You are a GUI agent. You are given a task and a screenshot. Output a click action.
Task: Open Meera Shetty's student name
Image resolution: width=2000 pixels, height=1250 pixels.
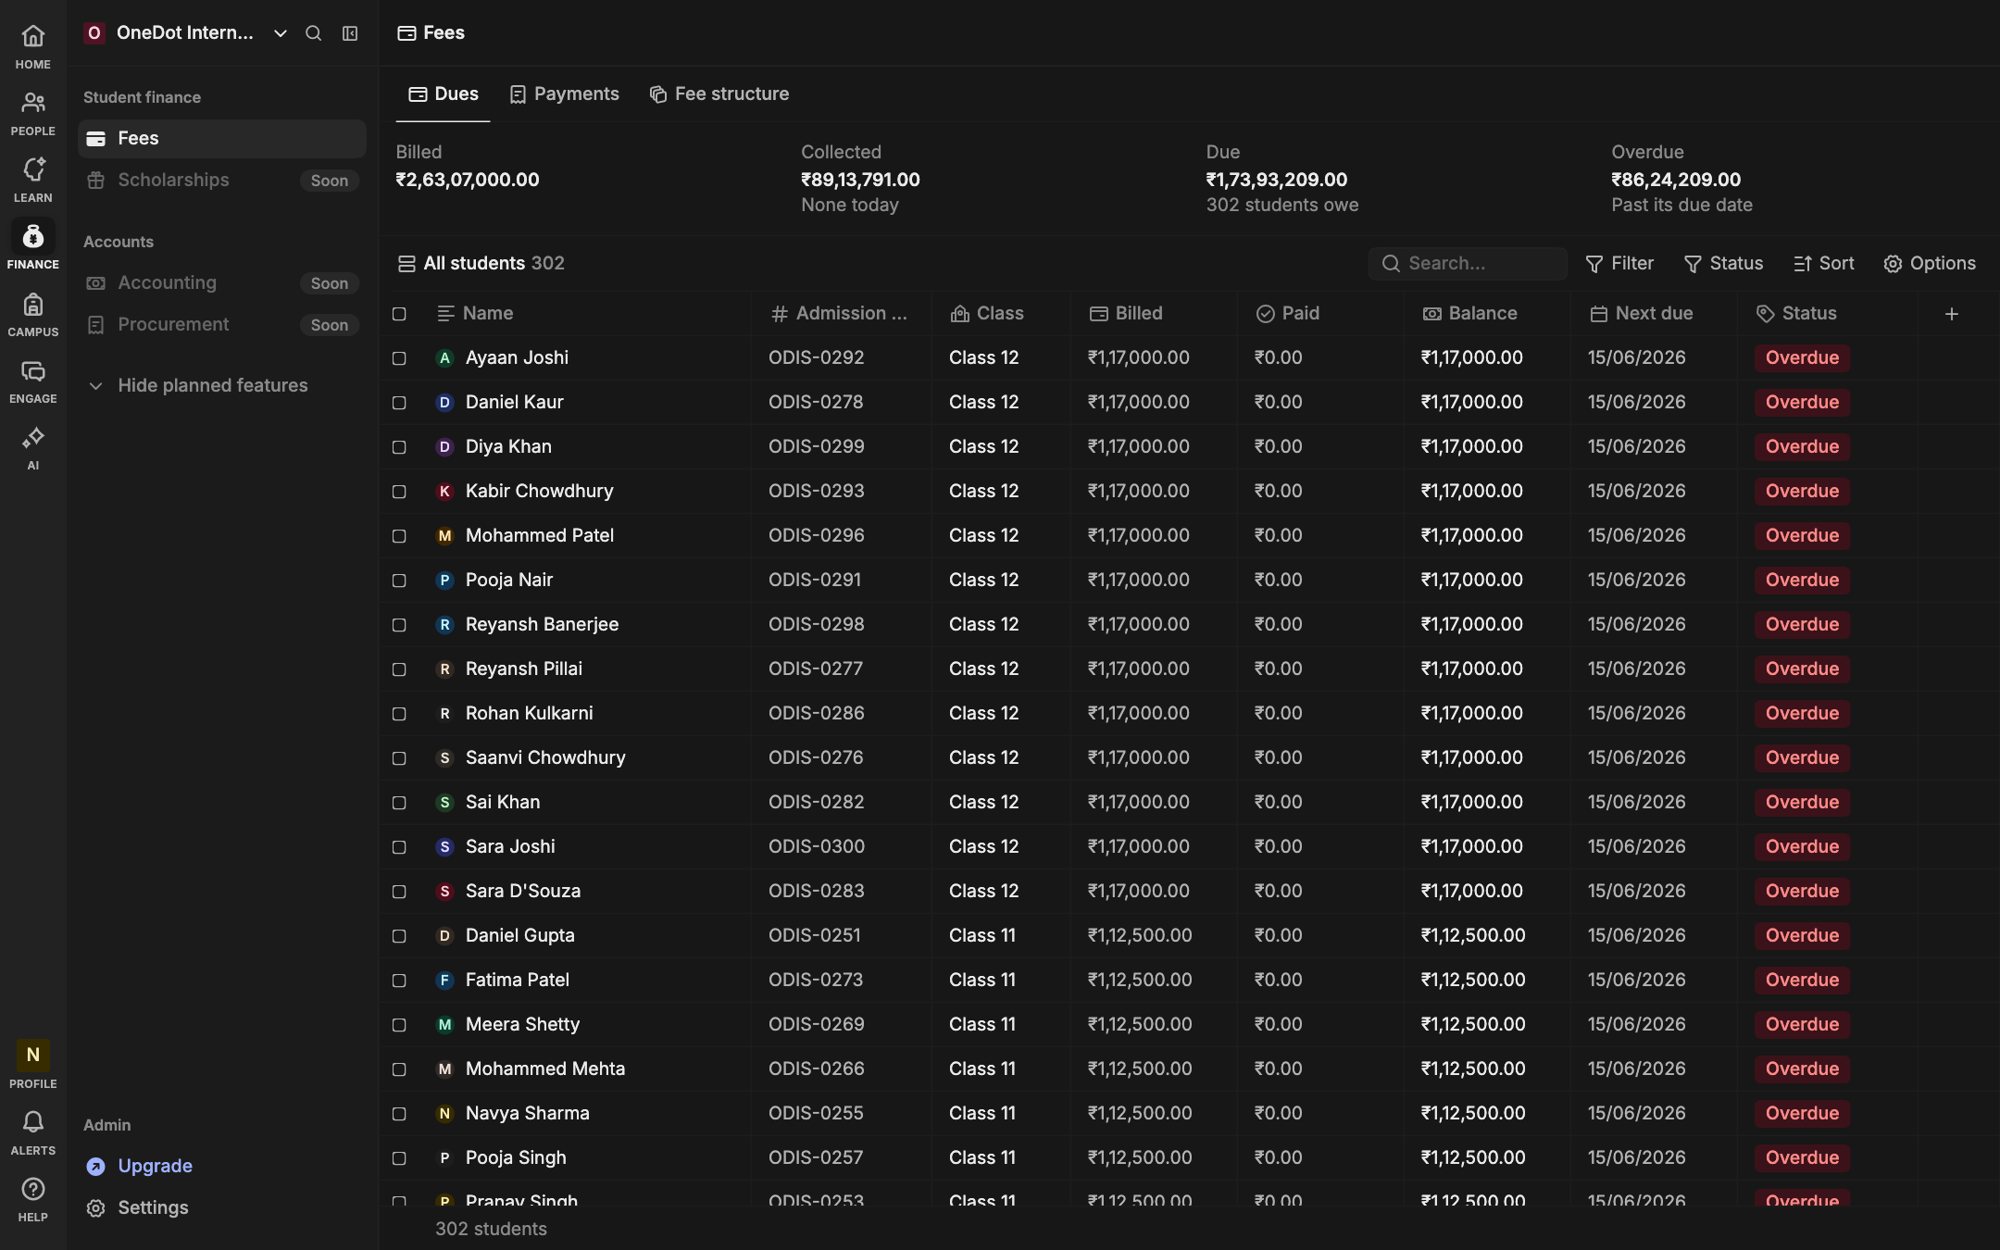522,1024
